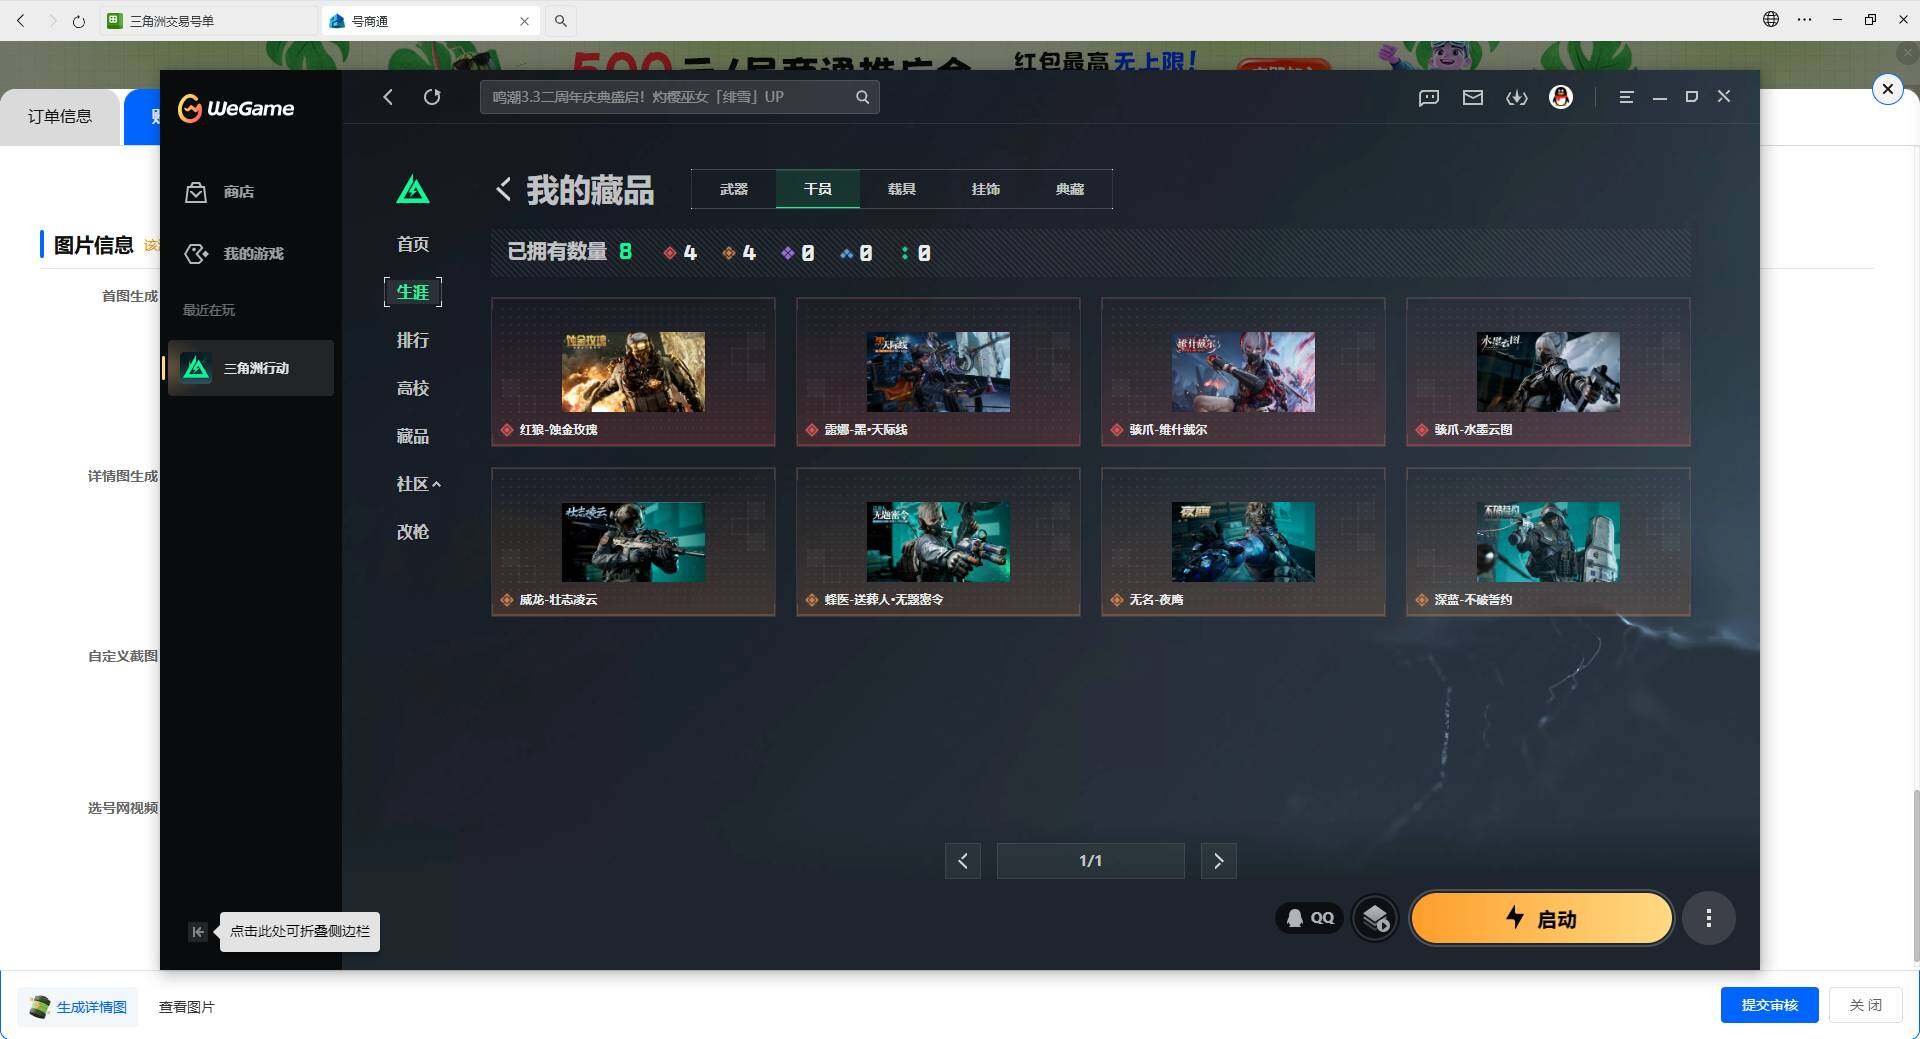Open the 露娜-黑·天际线 operator skin card
The height and width of the screenshot is (1039, 1920).
click(938, 372)
